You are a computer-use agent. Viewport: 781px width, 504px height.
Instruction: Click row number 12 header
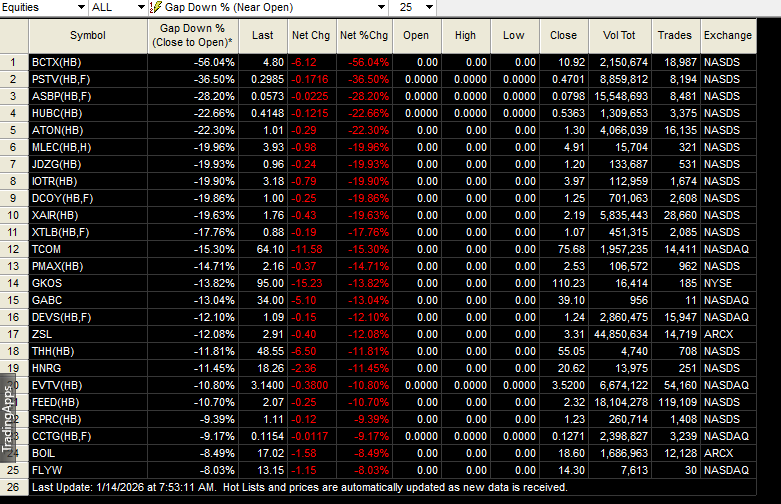click(x=14, y=249)
